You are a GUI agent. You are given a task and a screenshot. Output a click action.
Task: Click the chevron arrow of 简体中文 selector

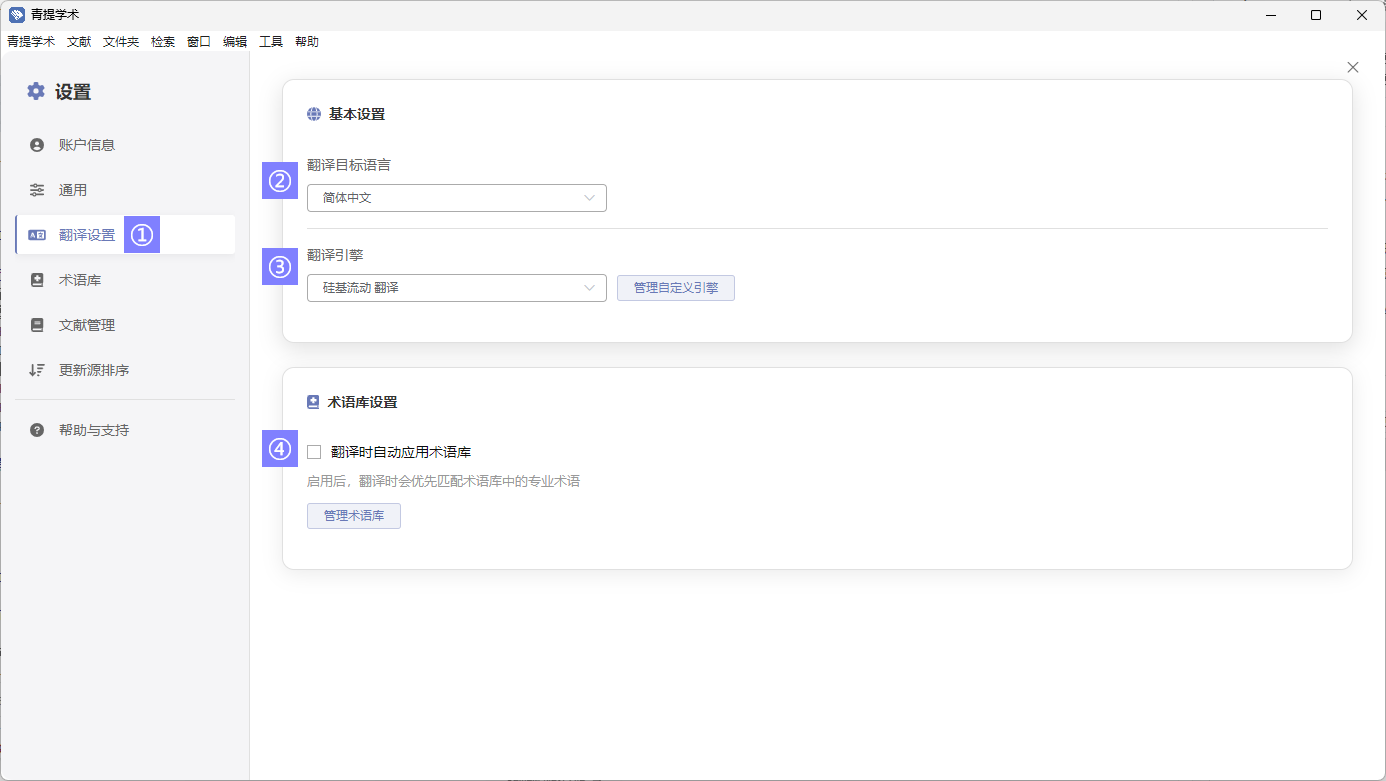coord(590,198)
